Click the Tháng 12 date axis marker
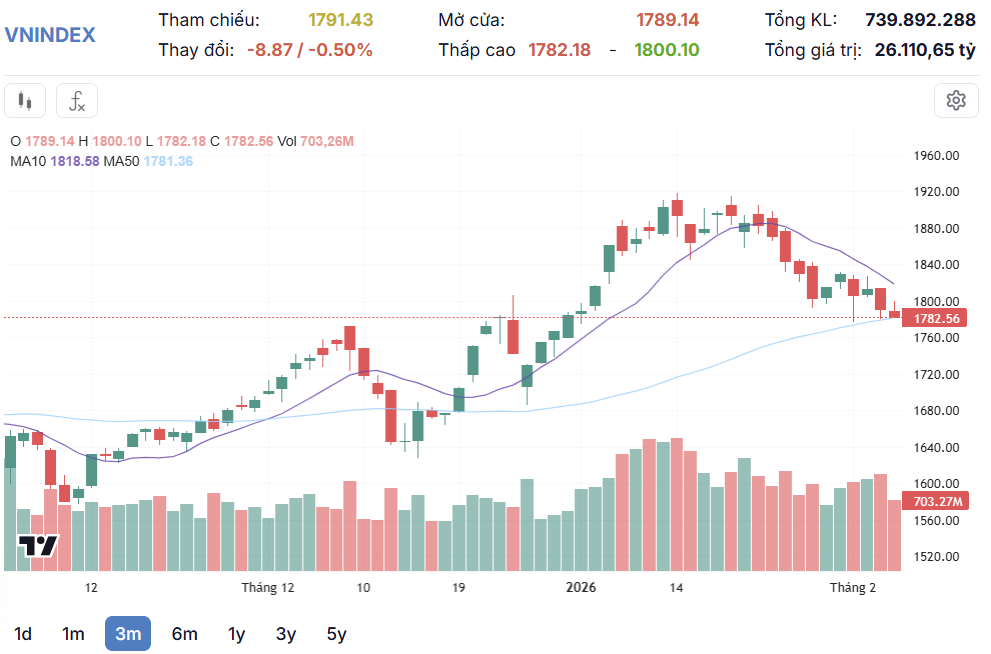Screen dimensions: 991x654 [x=268, y=588]
